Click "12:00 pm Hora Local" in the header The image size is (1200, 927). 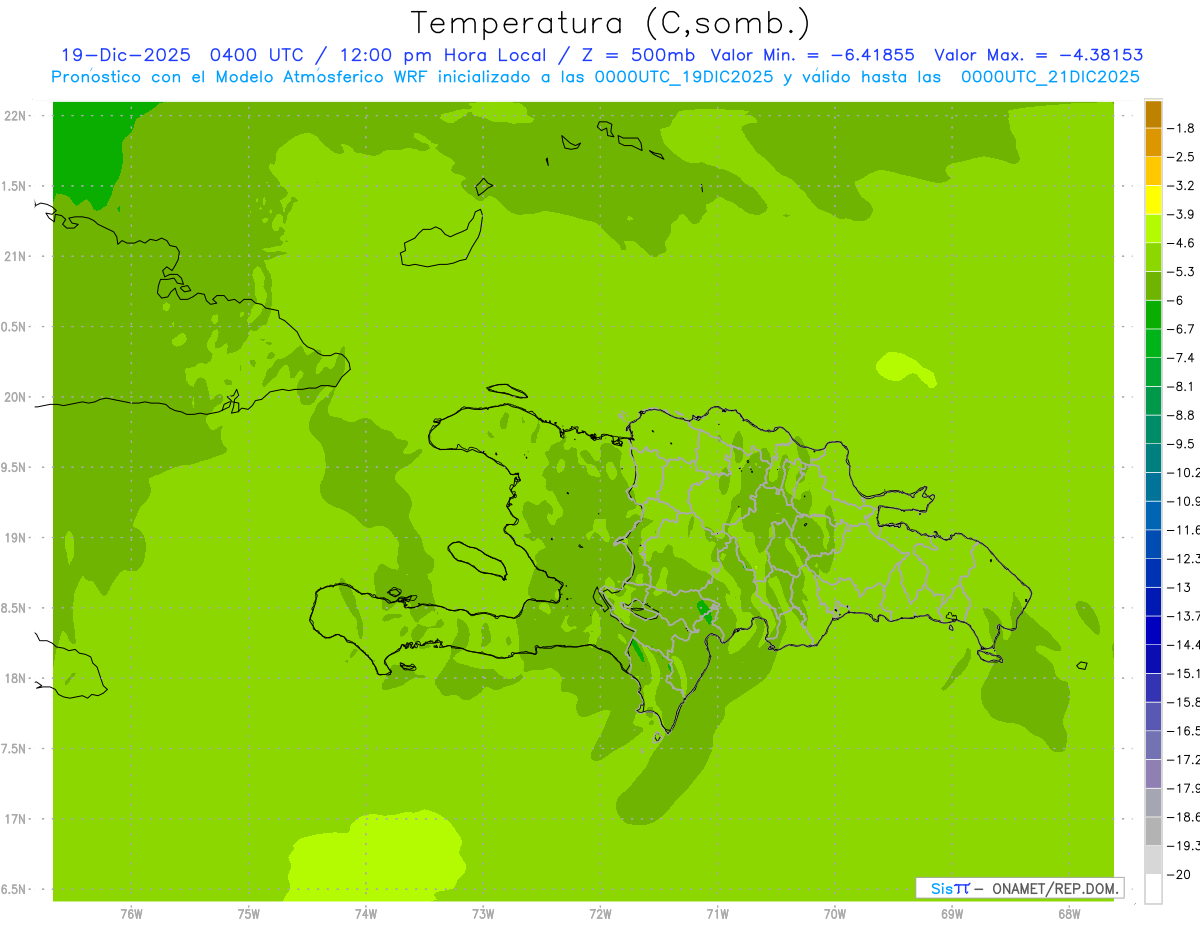443,55
